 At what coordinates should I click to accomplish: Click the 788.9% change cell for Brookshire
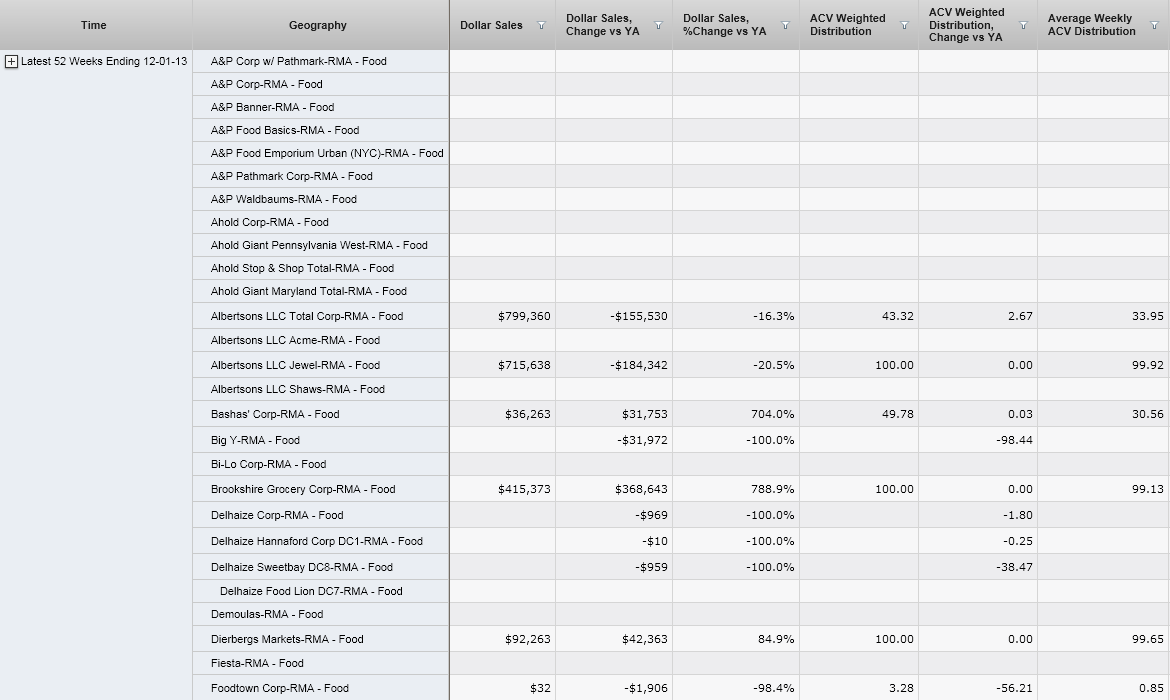click(x=771, y=489)
